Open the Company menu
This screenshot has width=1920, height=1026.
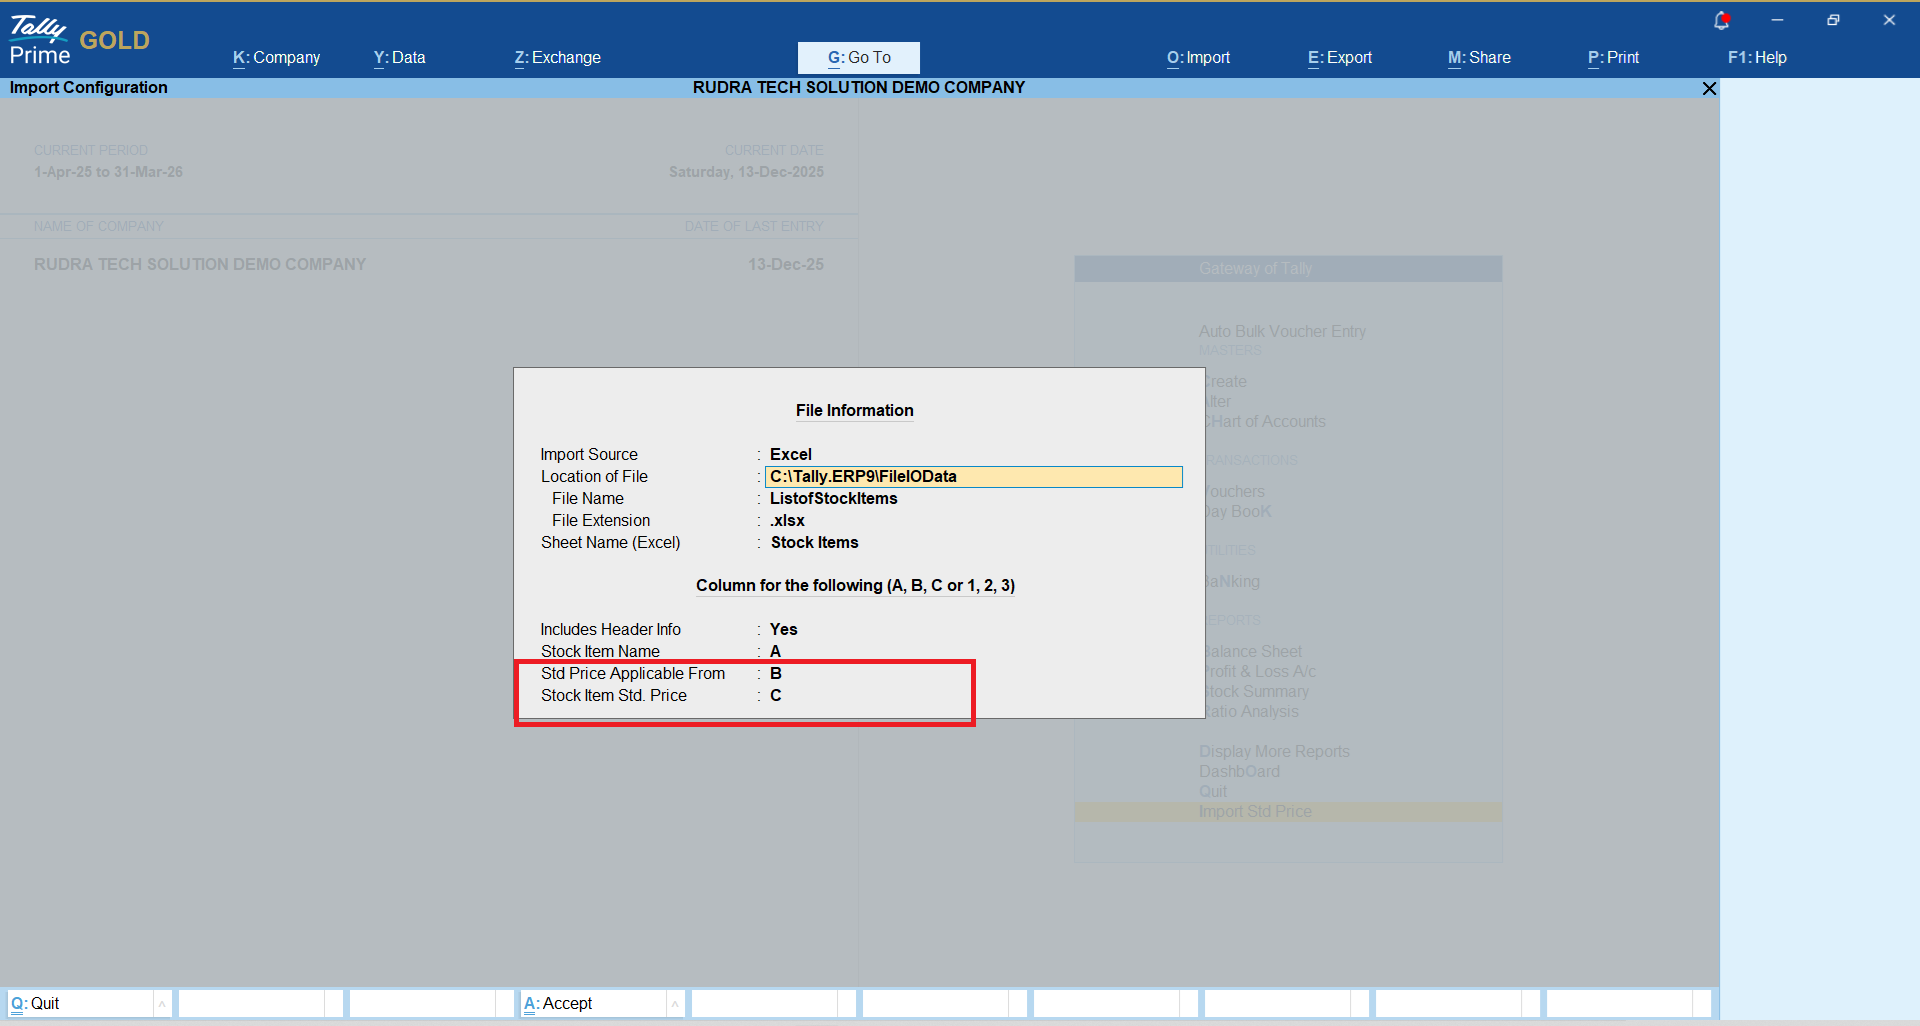click(276, 58)
